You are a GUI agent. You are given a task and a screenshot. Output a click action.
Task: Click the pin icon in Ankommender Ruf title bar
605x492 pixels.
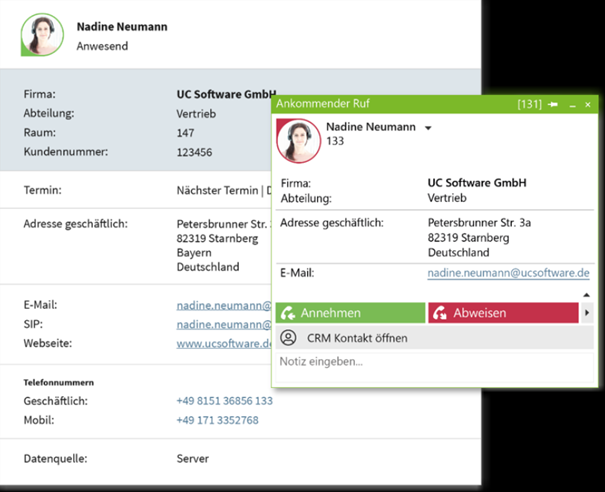pos(553,105)
